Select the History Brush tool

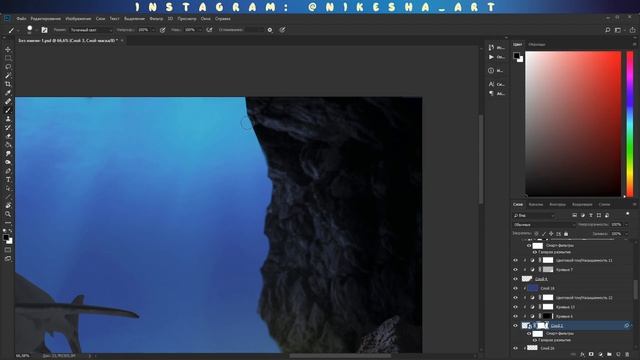8,128
